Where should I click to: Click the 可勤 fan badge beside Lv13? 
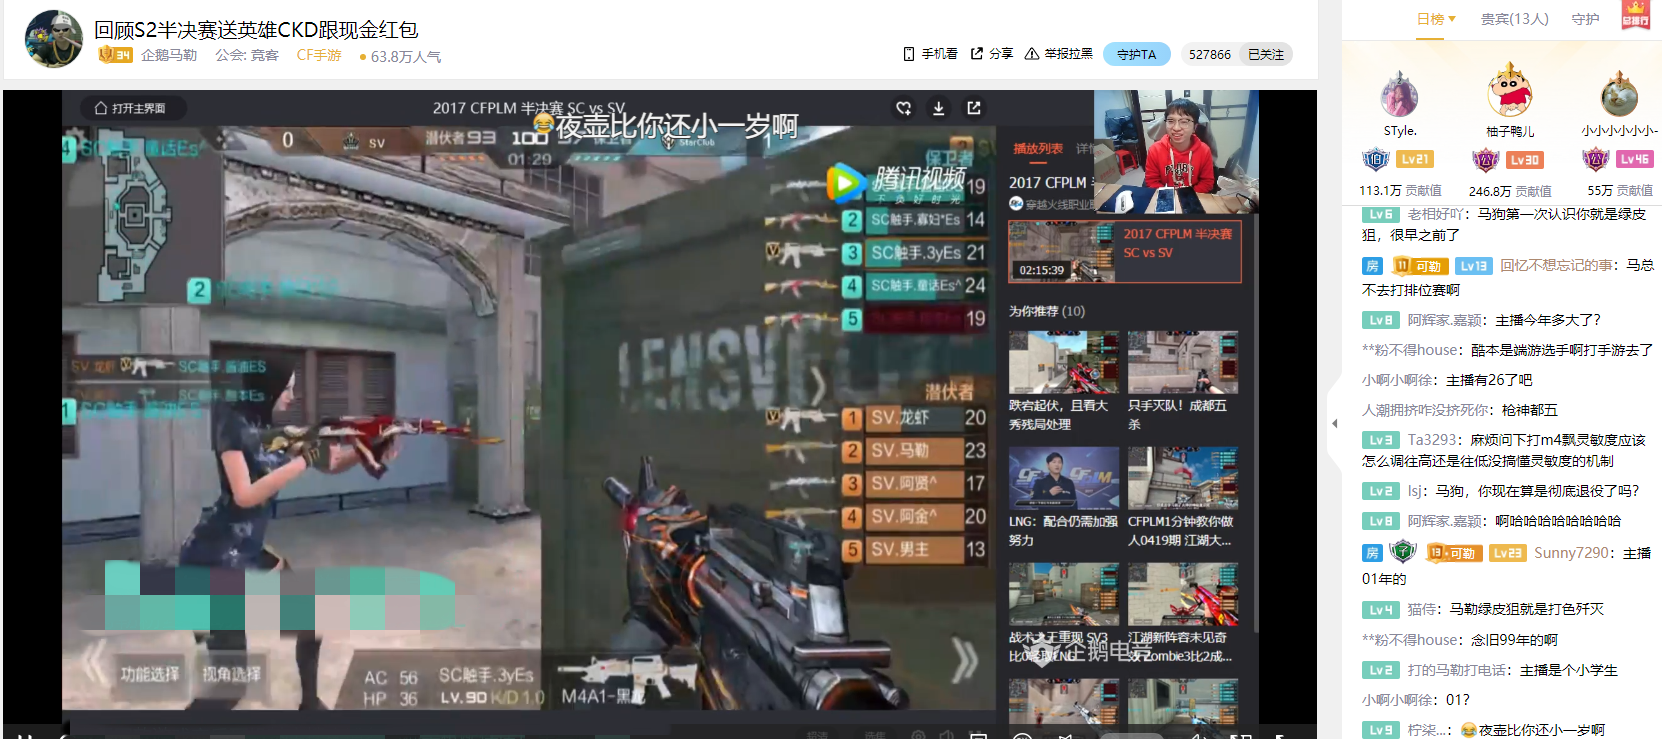1421,266
